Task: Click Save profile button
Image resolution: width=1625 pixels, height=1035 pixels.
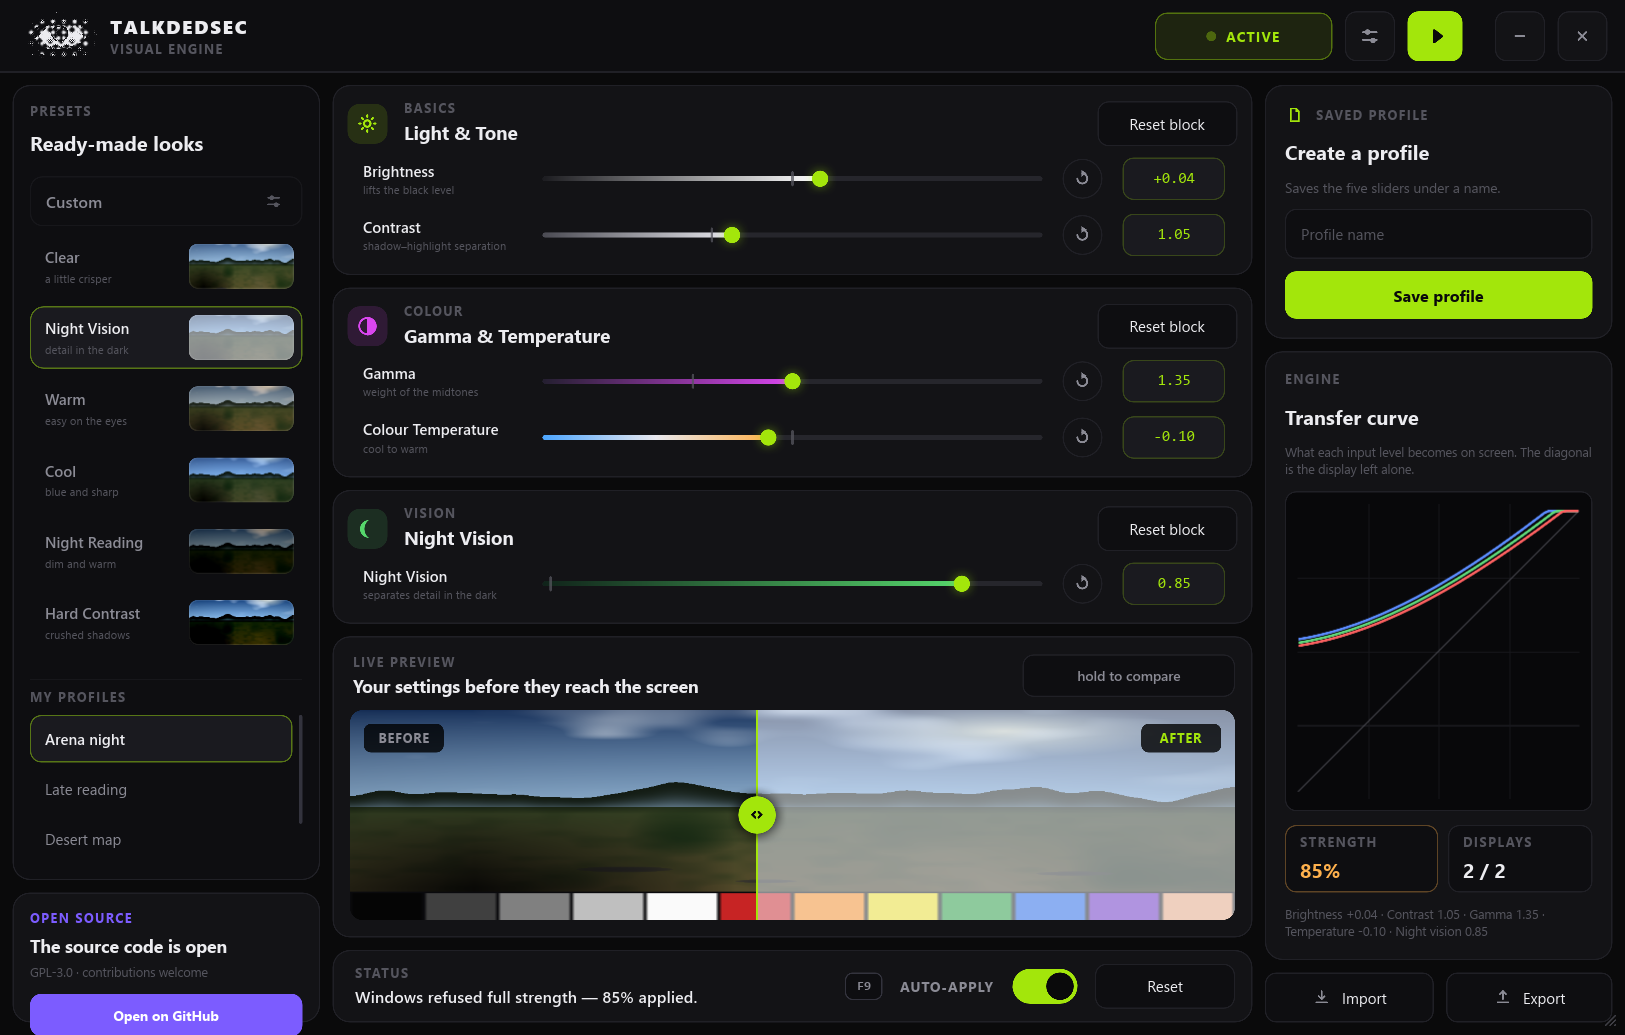Action: click(1438, 295)
